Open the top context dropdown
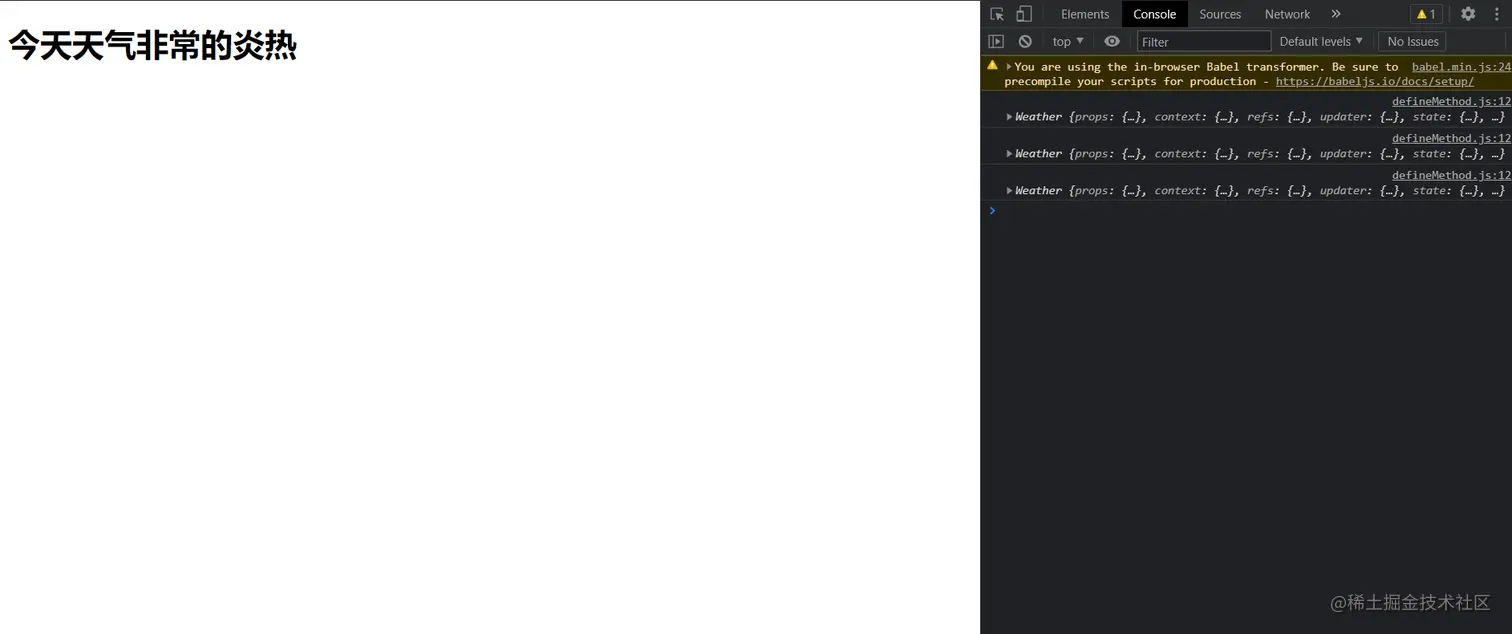The image size is (1512, 634). coord(1068,41)
